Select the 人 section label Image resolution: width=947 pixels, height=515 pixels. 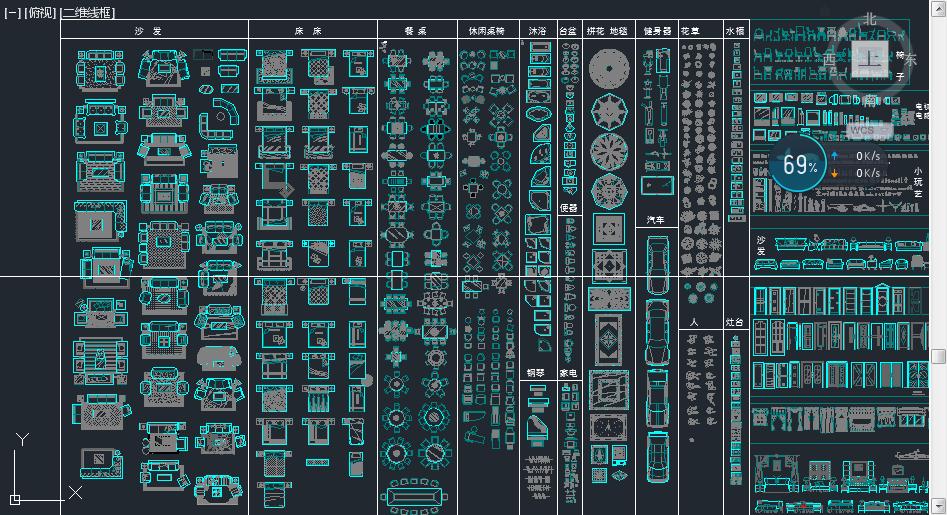694,322
